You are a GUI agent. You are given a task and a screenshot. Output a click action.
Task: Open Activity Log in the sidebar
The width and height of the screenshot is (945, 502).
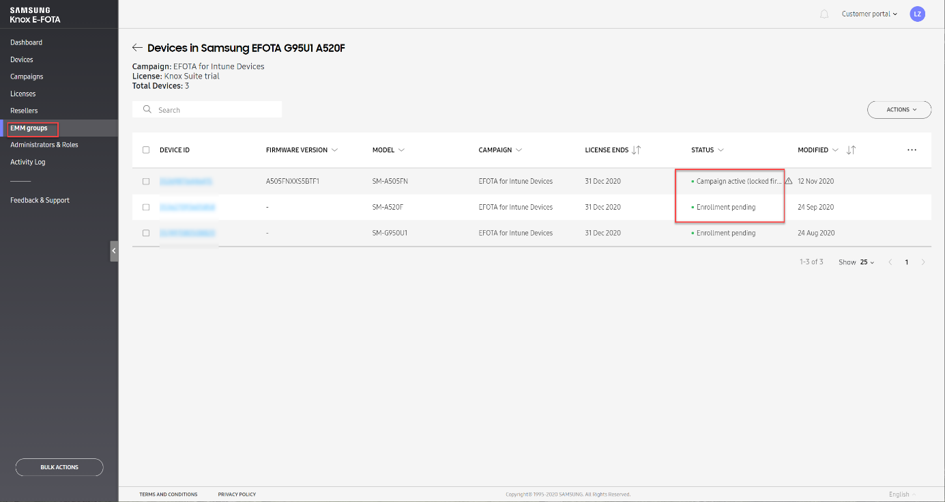point(28,162)
